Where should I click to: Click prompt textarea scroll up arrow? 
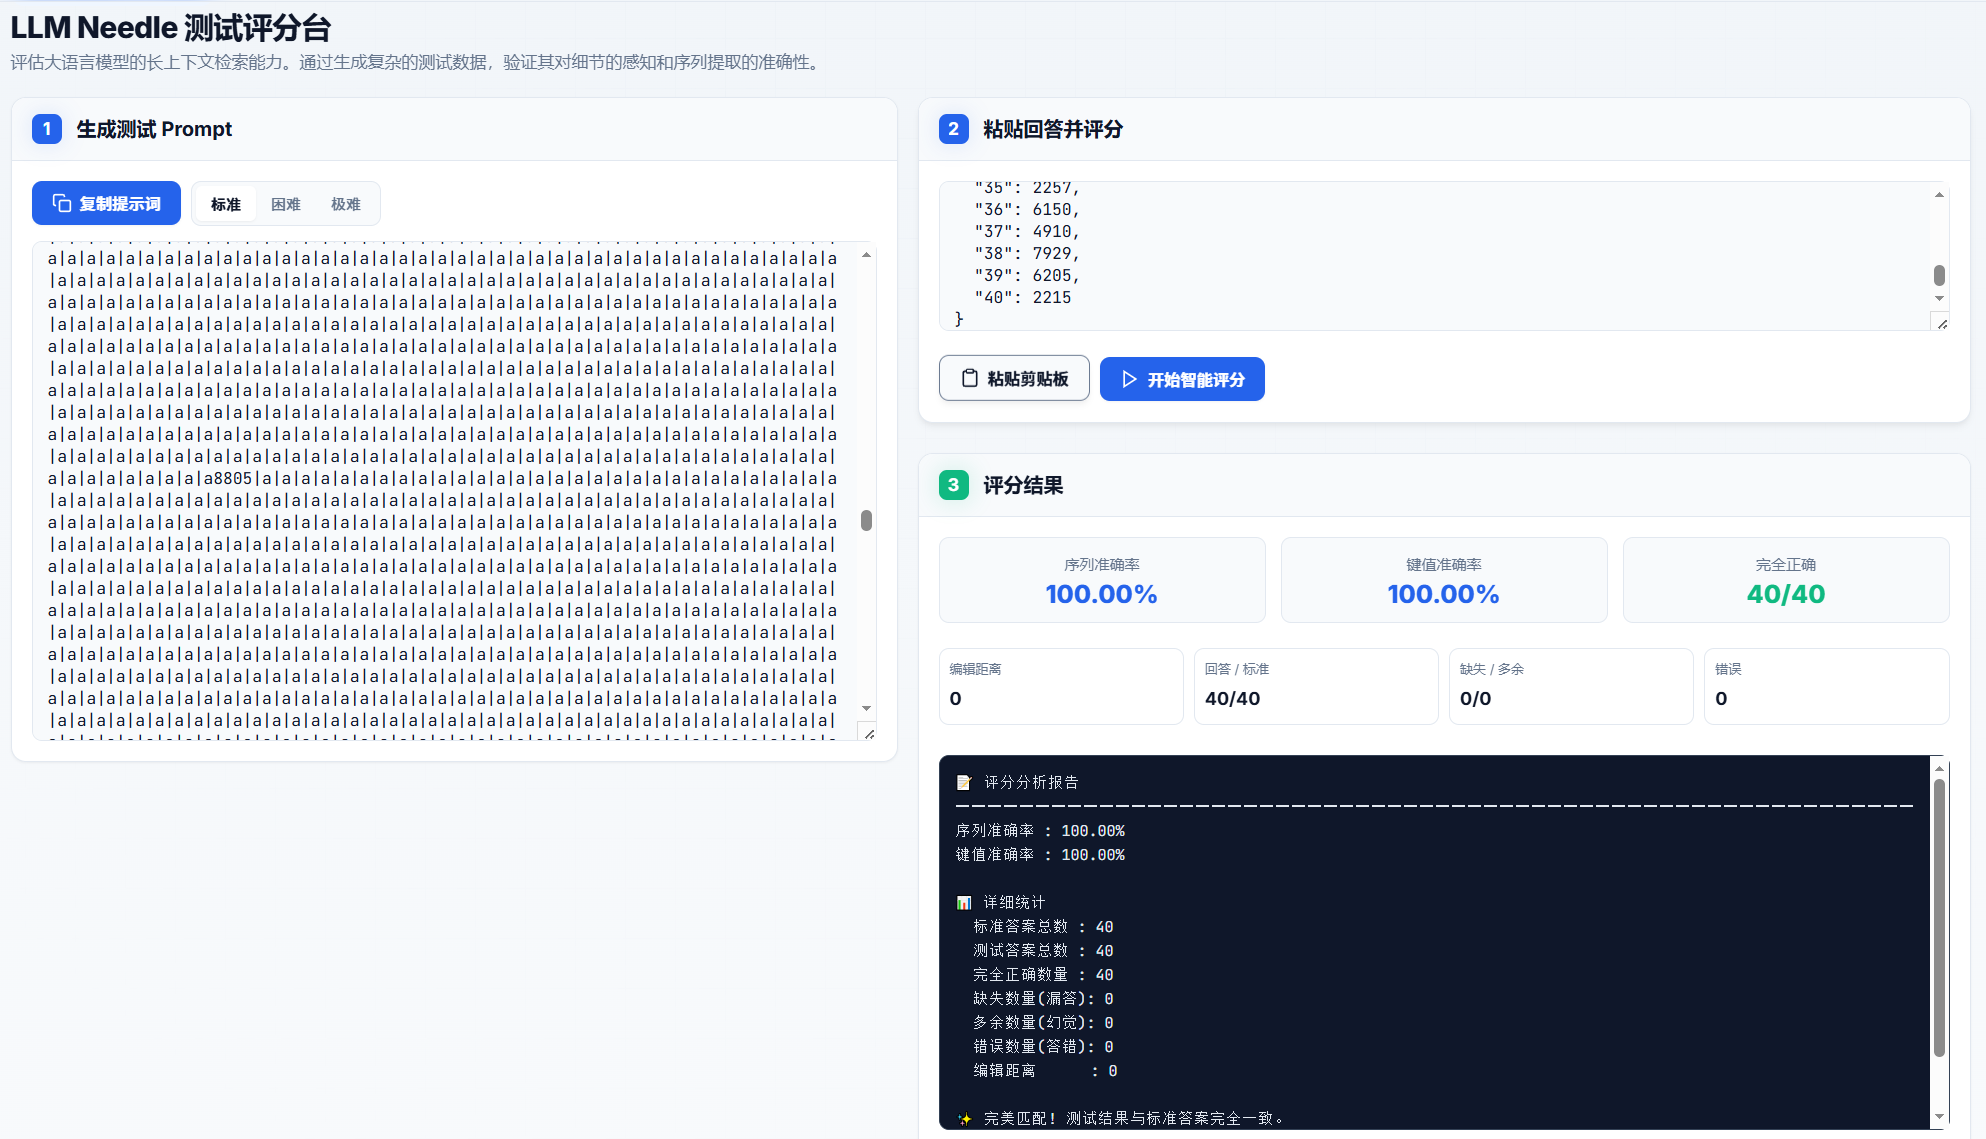click(867, 255)
